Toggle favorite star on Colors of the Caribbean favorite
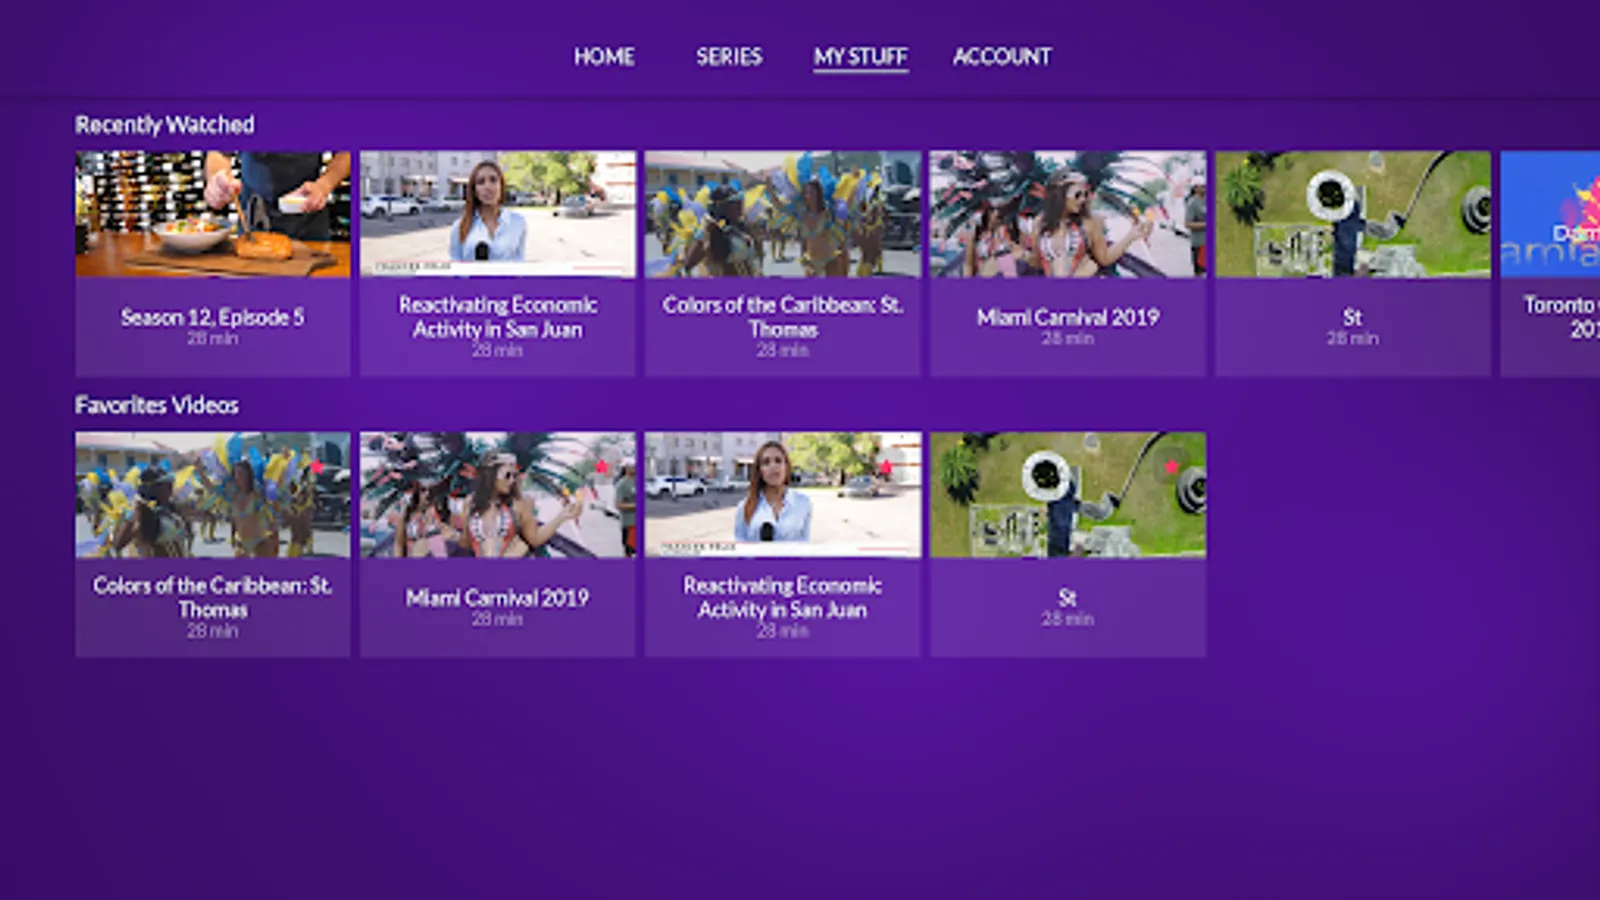 [x=317, y=467]
